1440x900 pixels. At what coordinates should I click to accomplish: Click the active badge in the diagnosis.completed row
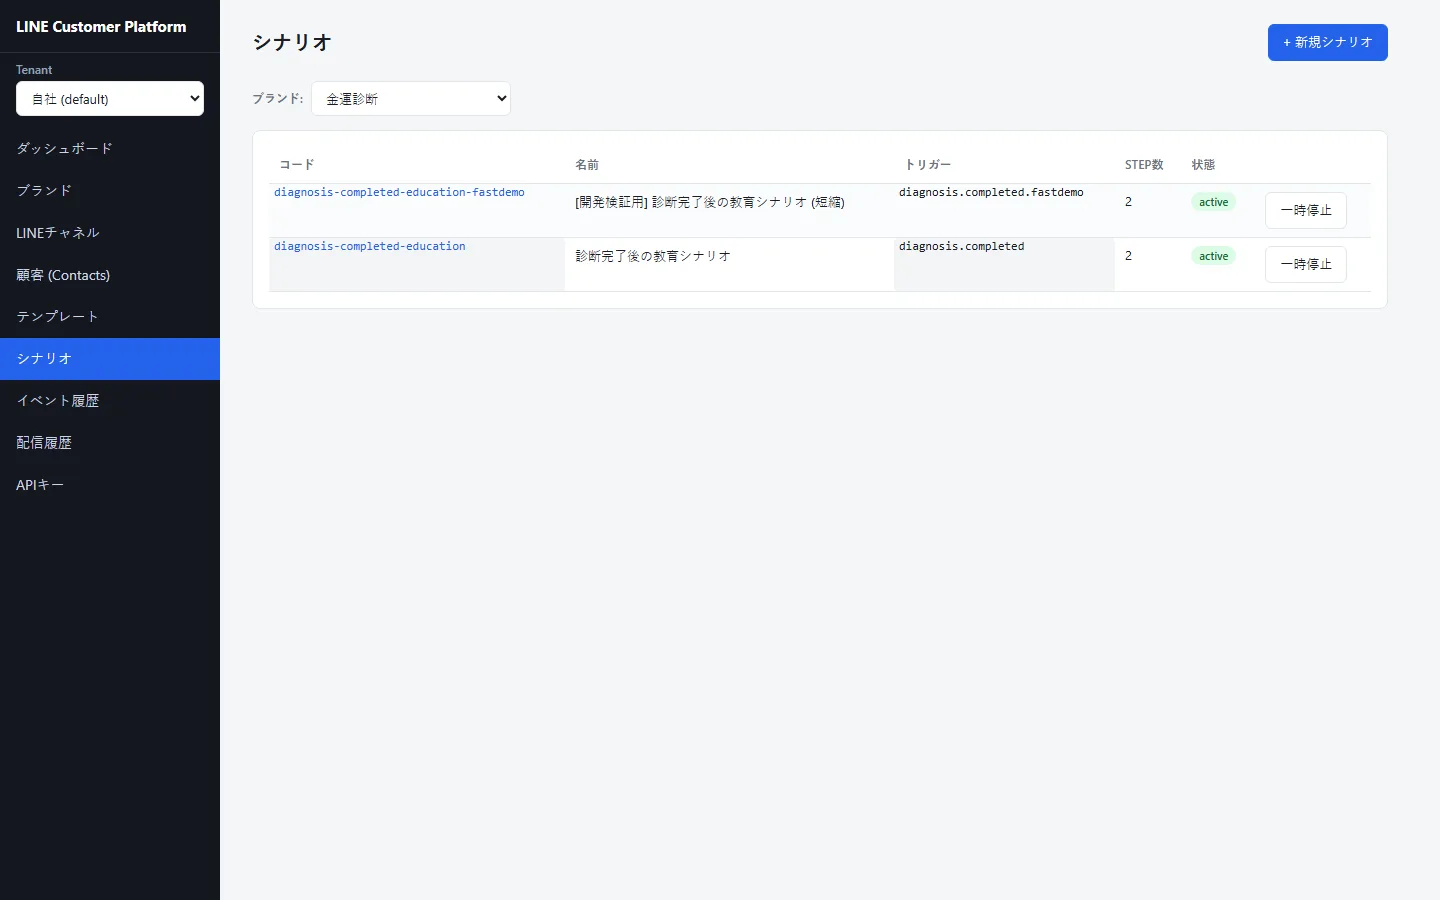[x=1213, y=256]
